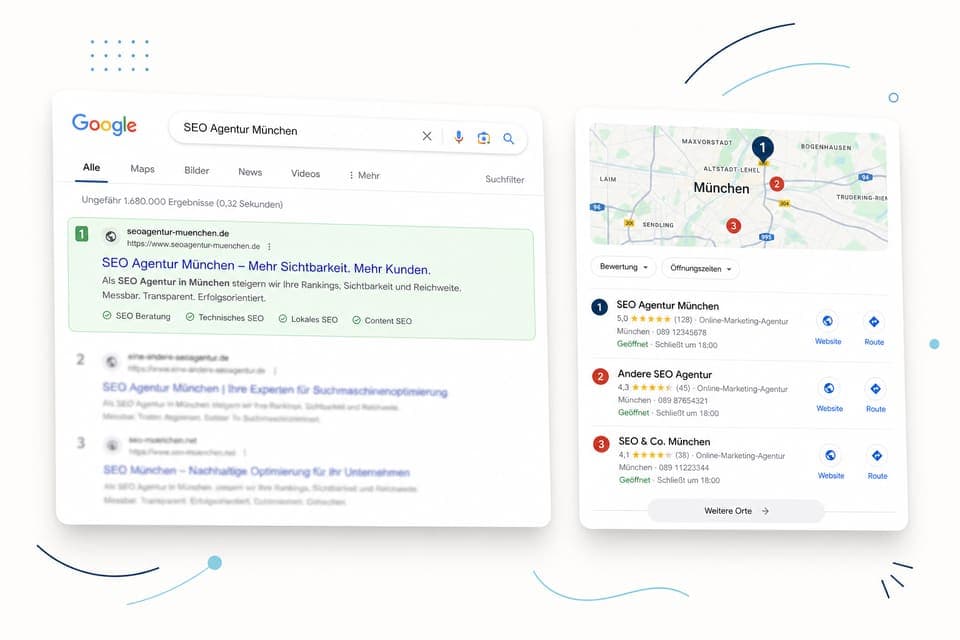Viewport: 960px width, 640px height.
Task: Click the phone number 089 87654321
Action: coord(683,401)
